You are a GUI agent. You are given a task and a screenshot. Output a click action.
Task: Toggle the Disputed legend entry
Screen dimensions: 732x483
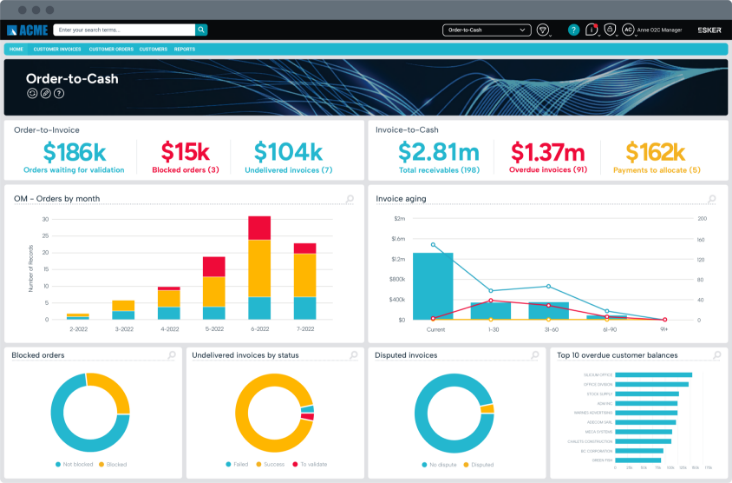click(480, 465)
